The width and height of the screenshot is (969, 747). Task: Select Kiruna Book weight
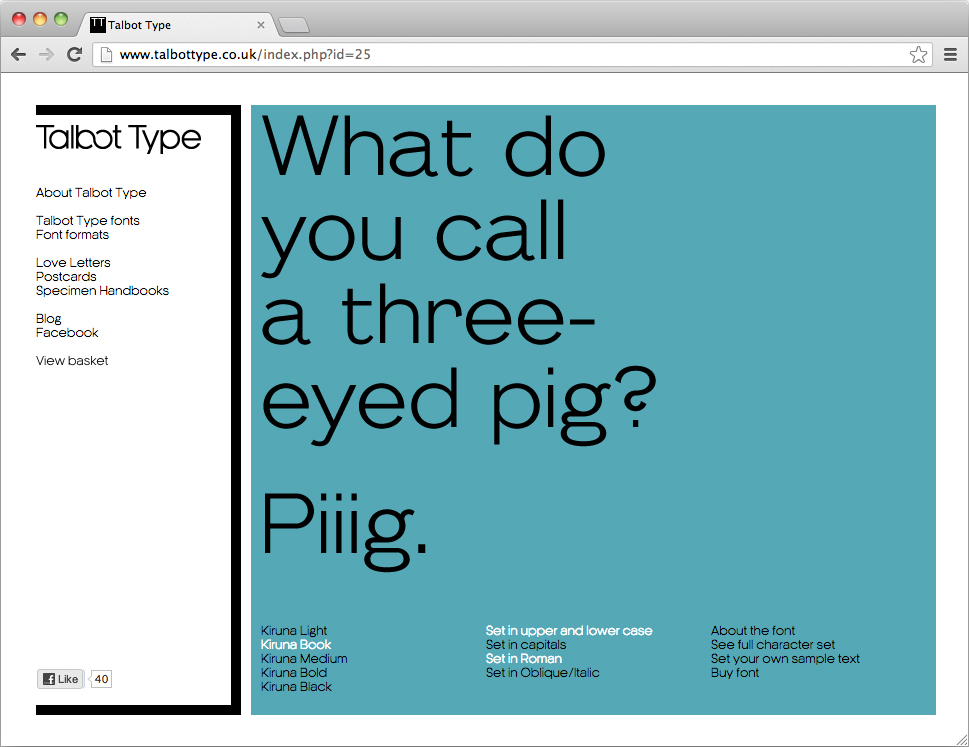[x=296, y=644]
